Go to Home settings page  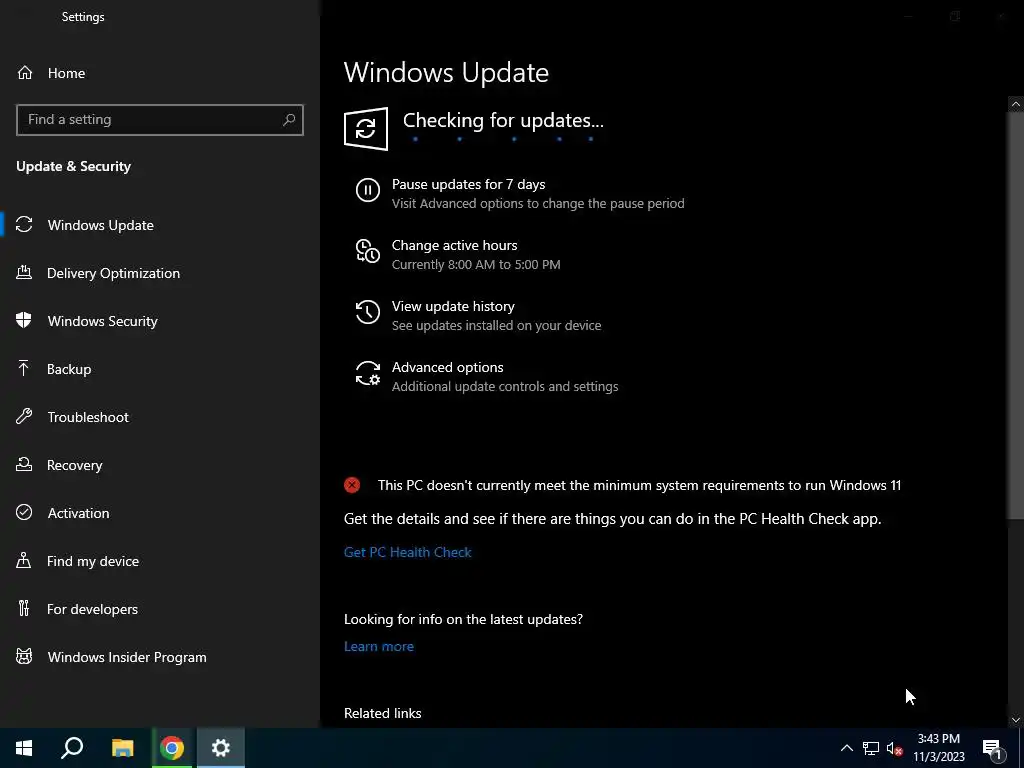coord(160,73)
